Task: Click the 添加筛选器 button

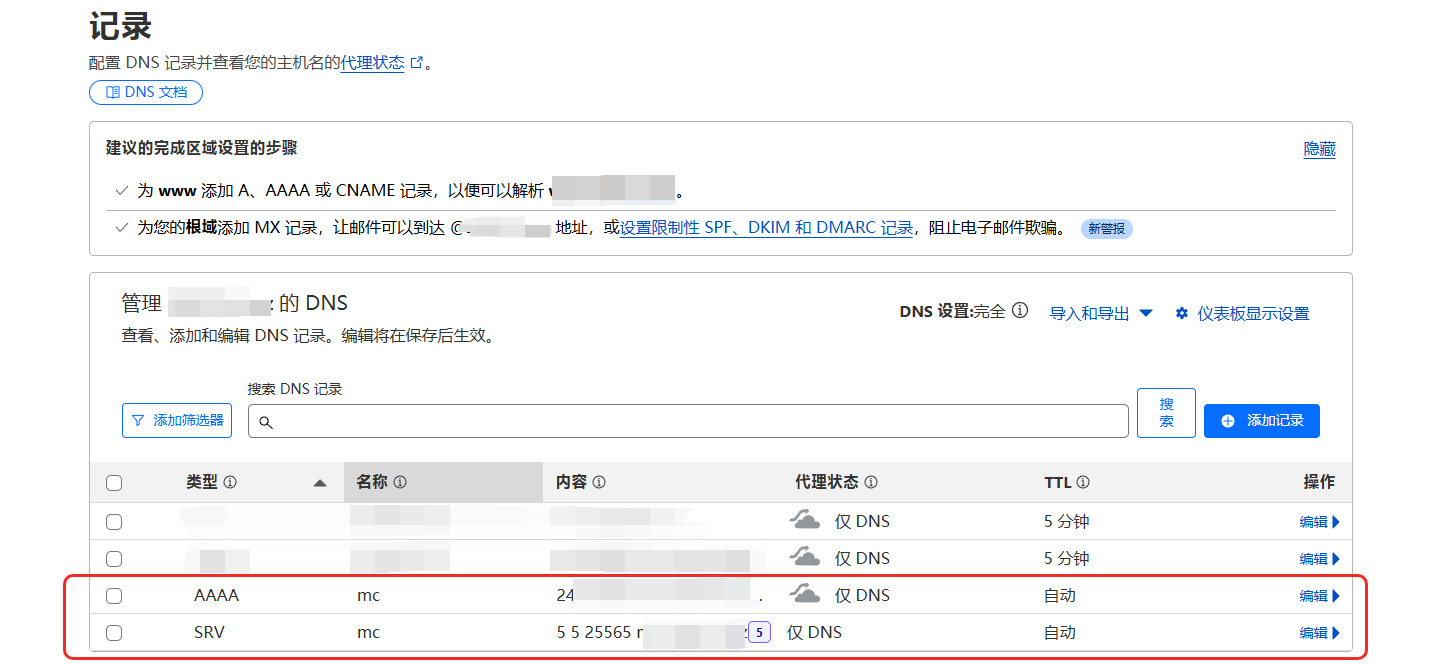Action: (x=177, y=421)
